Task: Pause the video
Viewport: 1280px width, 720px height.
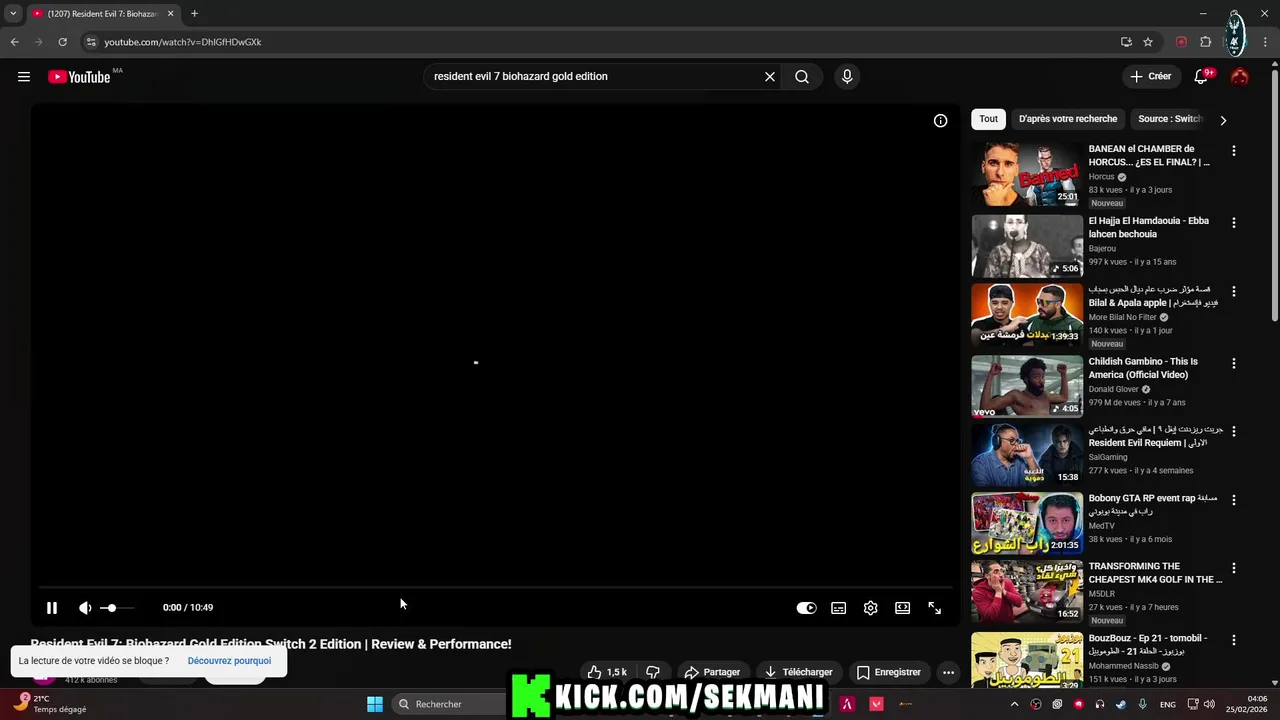Action: click(x=52, y=608)
